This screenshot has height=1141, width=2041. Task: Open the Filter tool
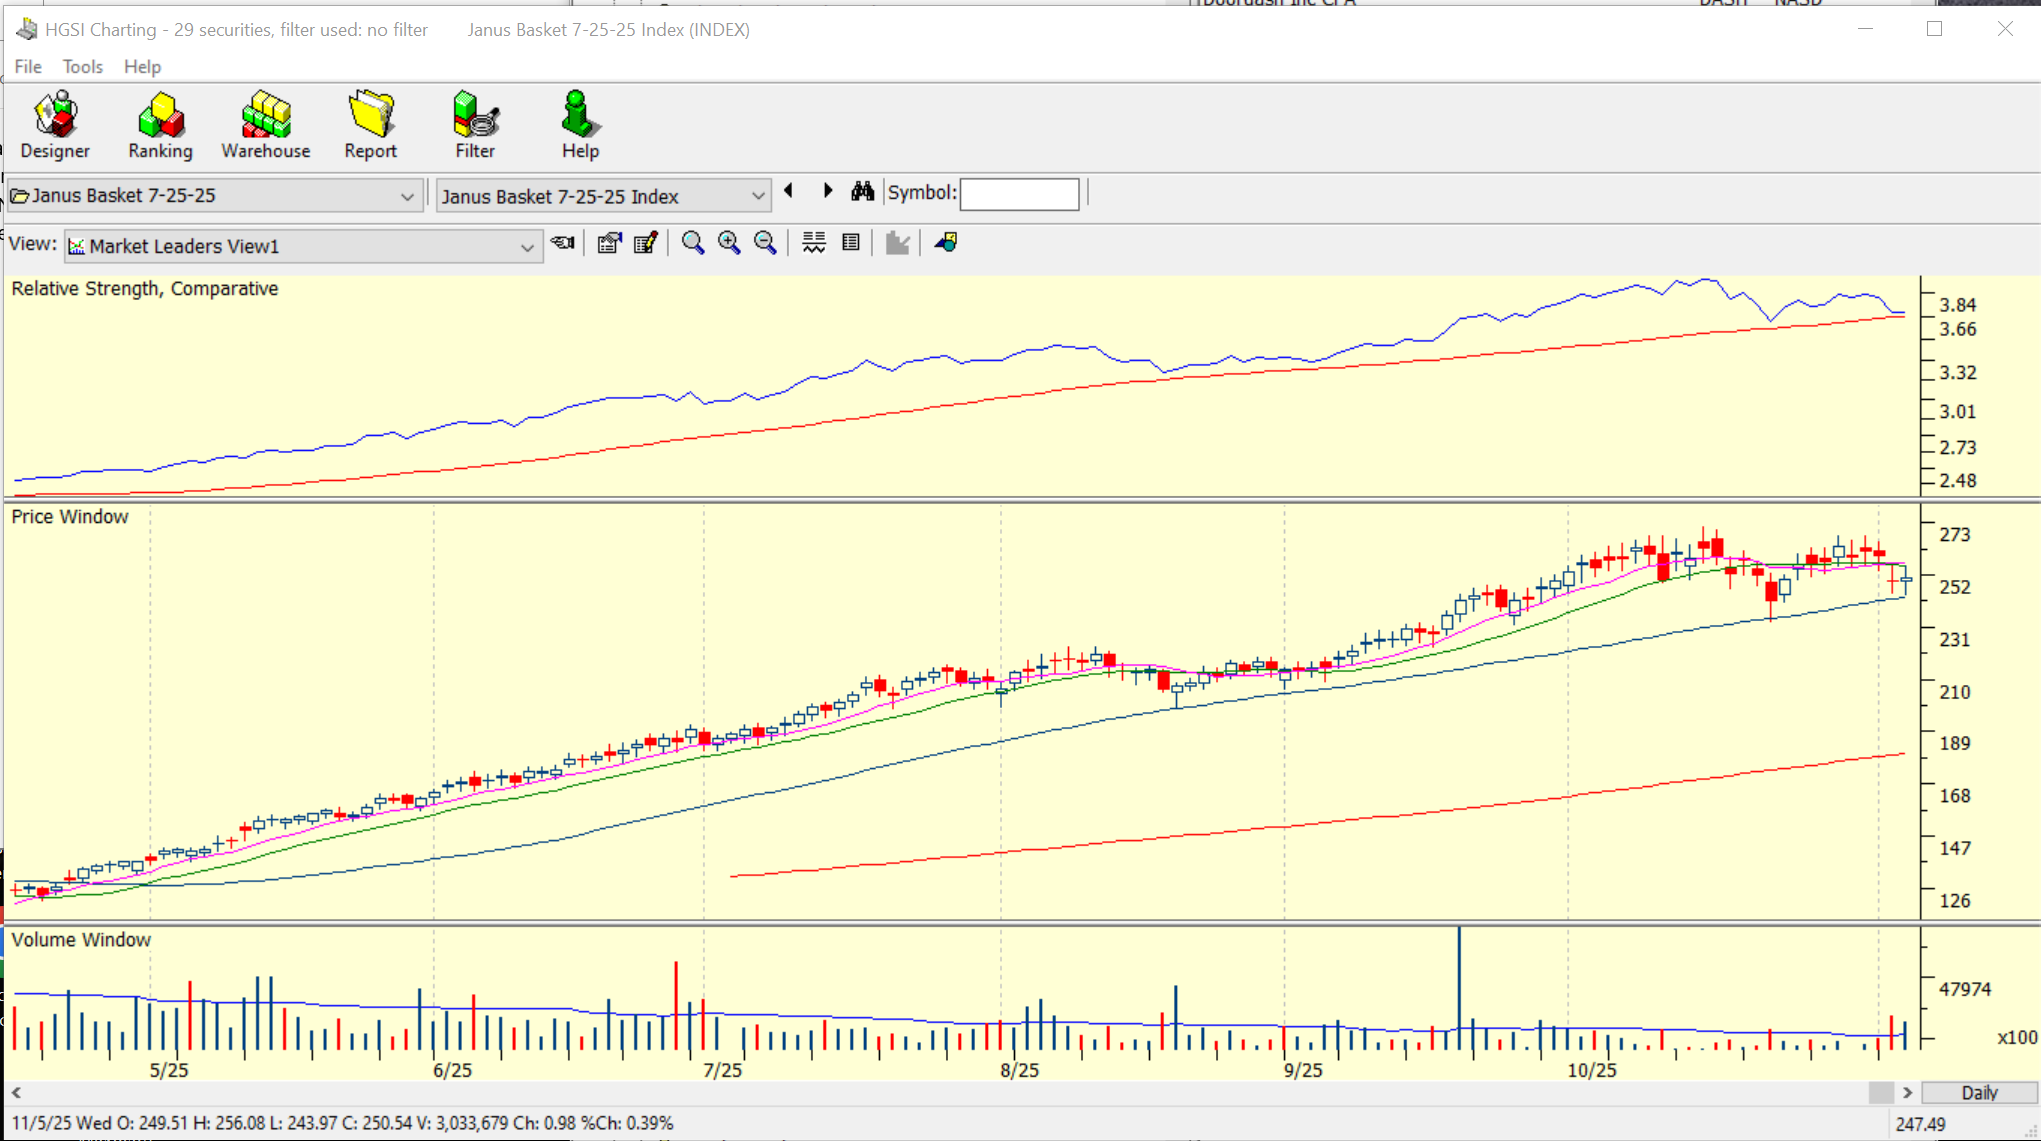tap(475, 125)
